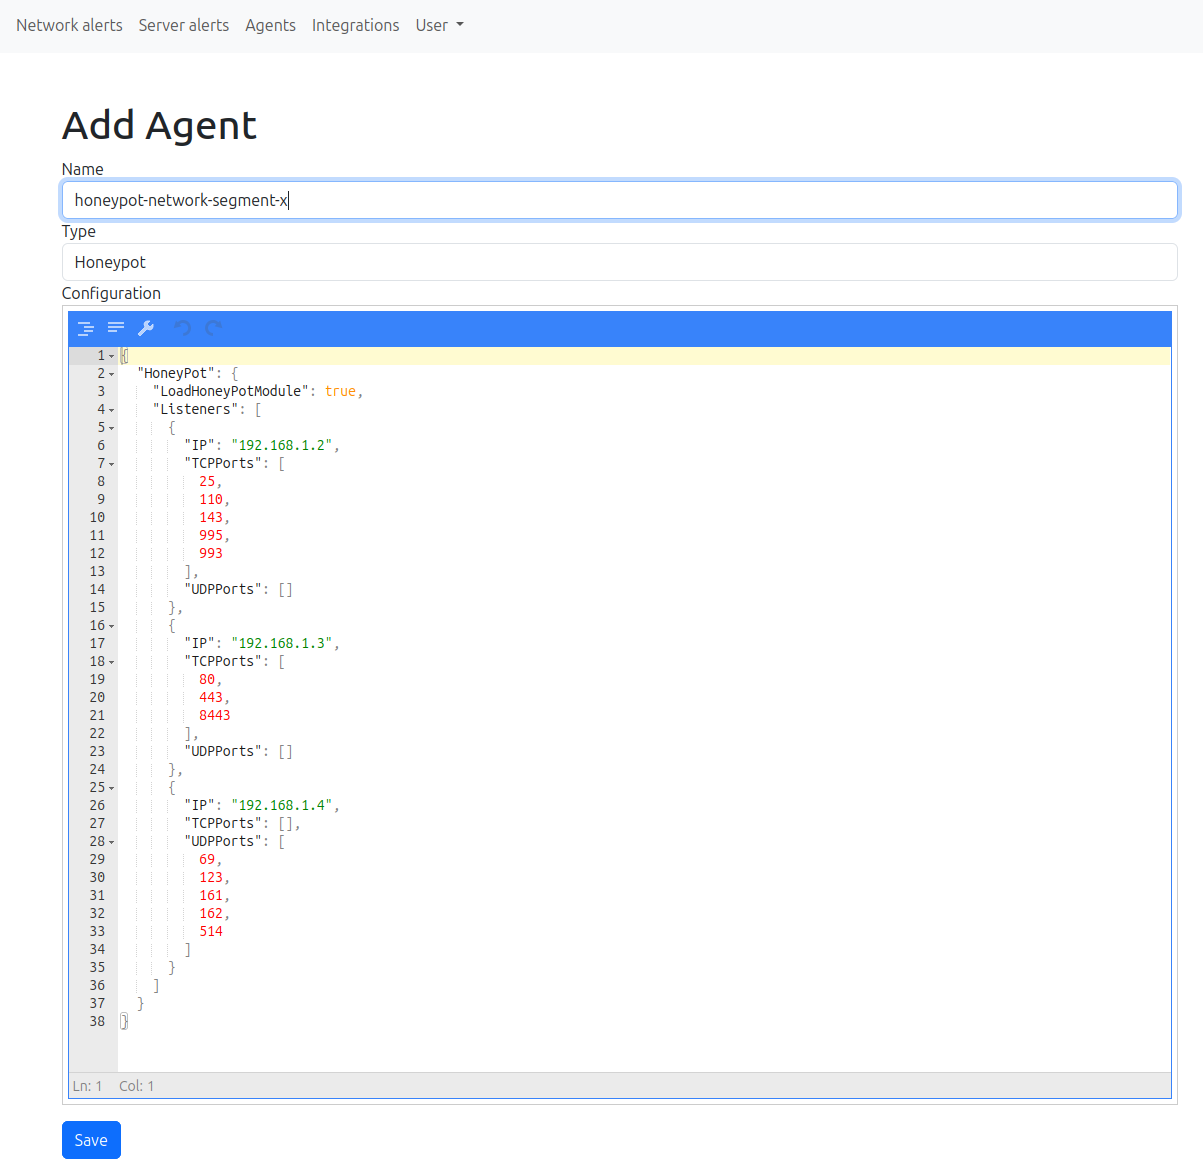Click the format JSON icon in editor toolbar
The height and width of the screenshot is (1176, 1203).
(86, 328)
